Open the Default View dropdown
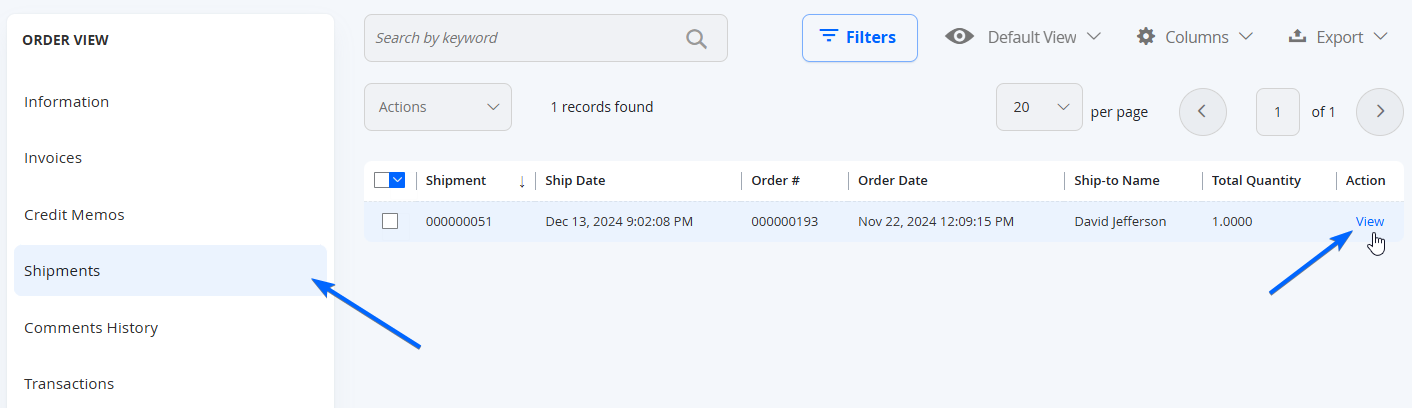1412x408 pixels. [1023, 37]
